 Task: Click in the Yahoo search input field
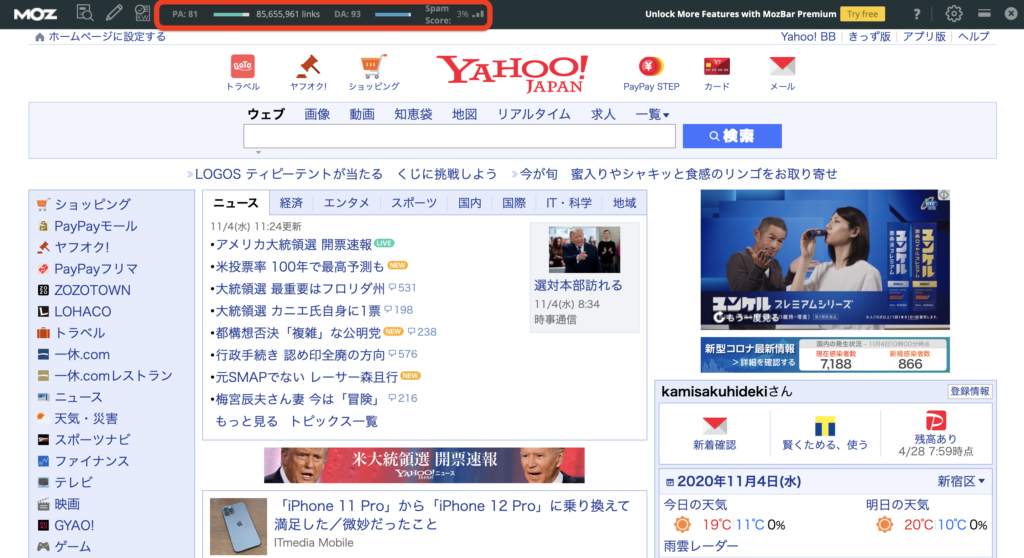(460, 137)
